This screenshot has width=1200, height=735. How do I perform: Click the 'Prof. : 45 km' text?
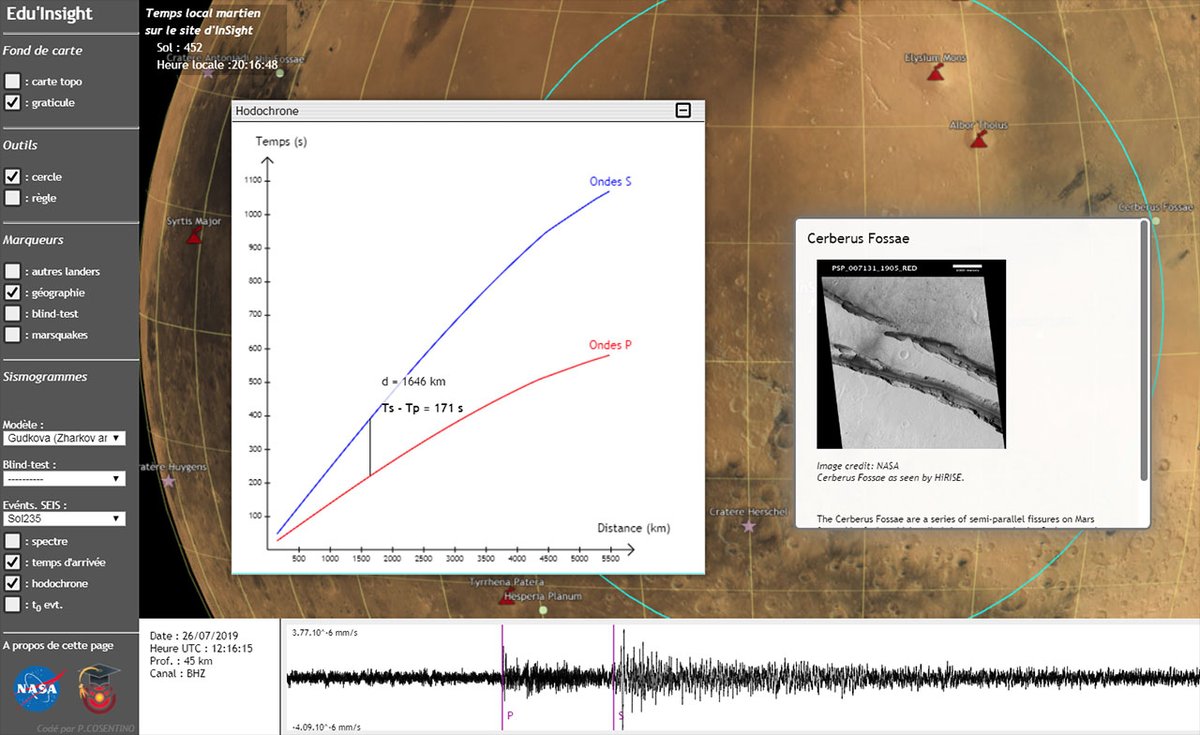(181, 661)
